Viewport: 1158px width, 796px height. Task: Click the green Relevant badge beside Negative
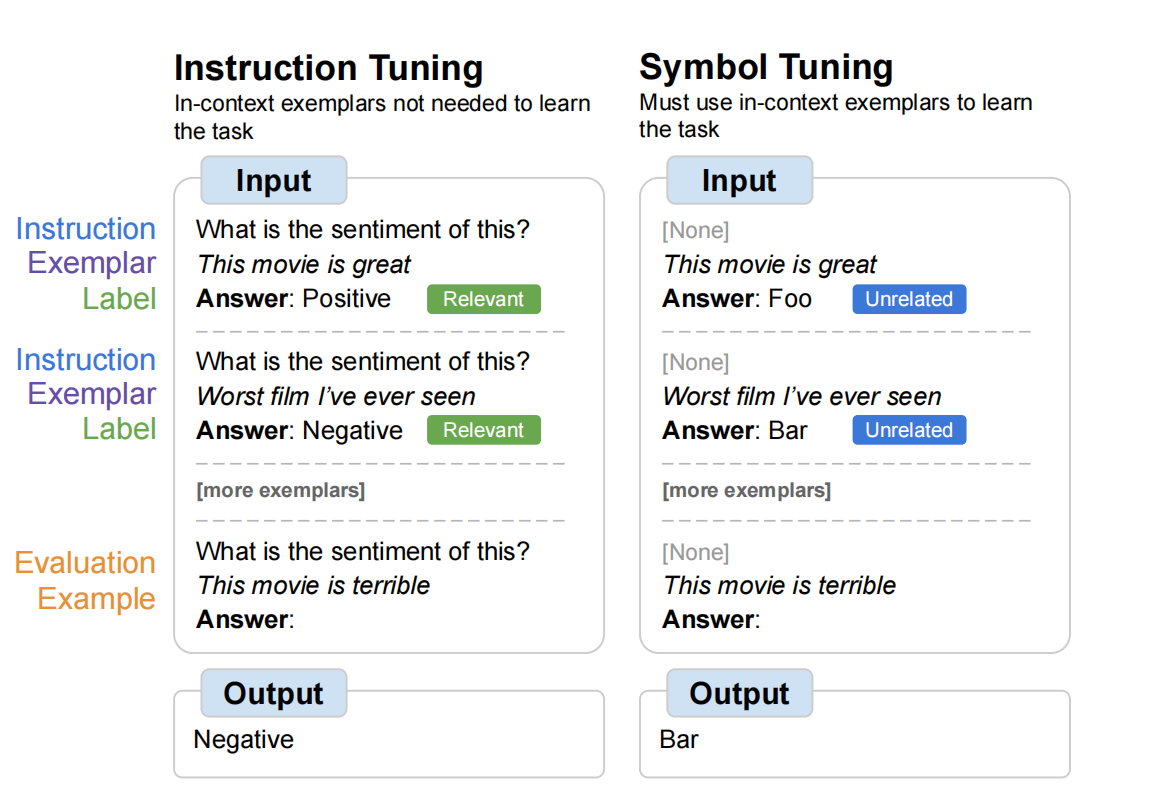click(x=484, y=430)
